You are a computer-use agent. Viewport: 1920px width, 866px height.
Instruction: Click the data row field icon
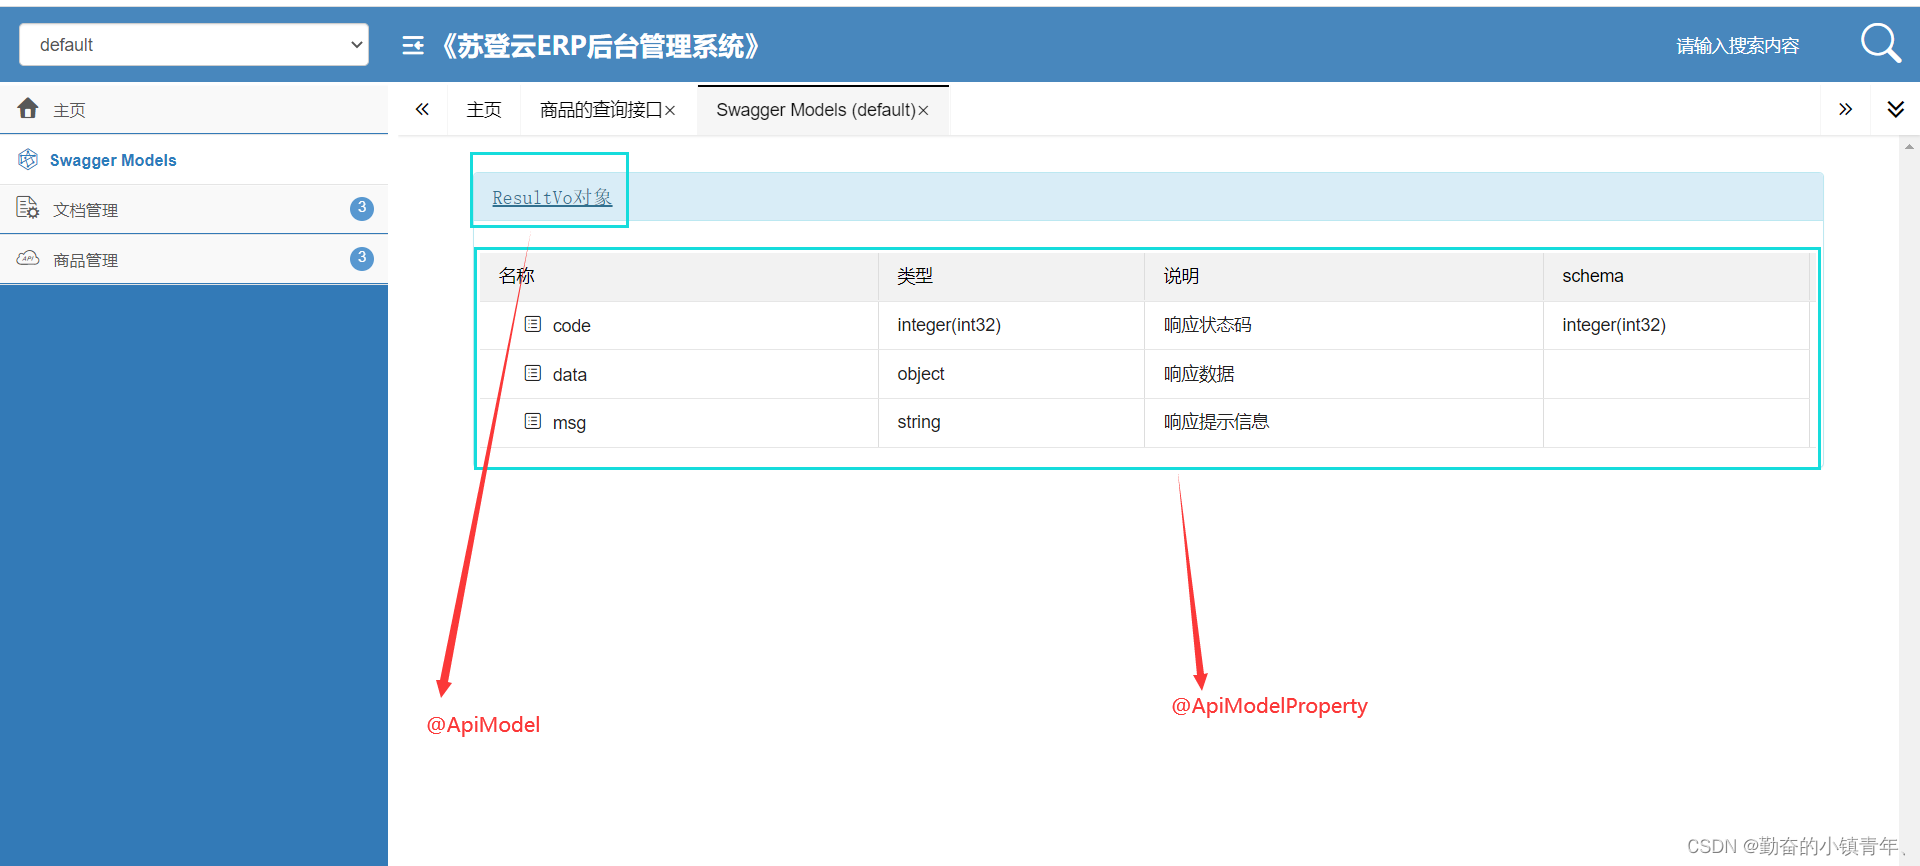click(533, 373)
